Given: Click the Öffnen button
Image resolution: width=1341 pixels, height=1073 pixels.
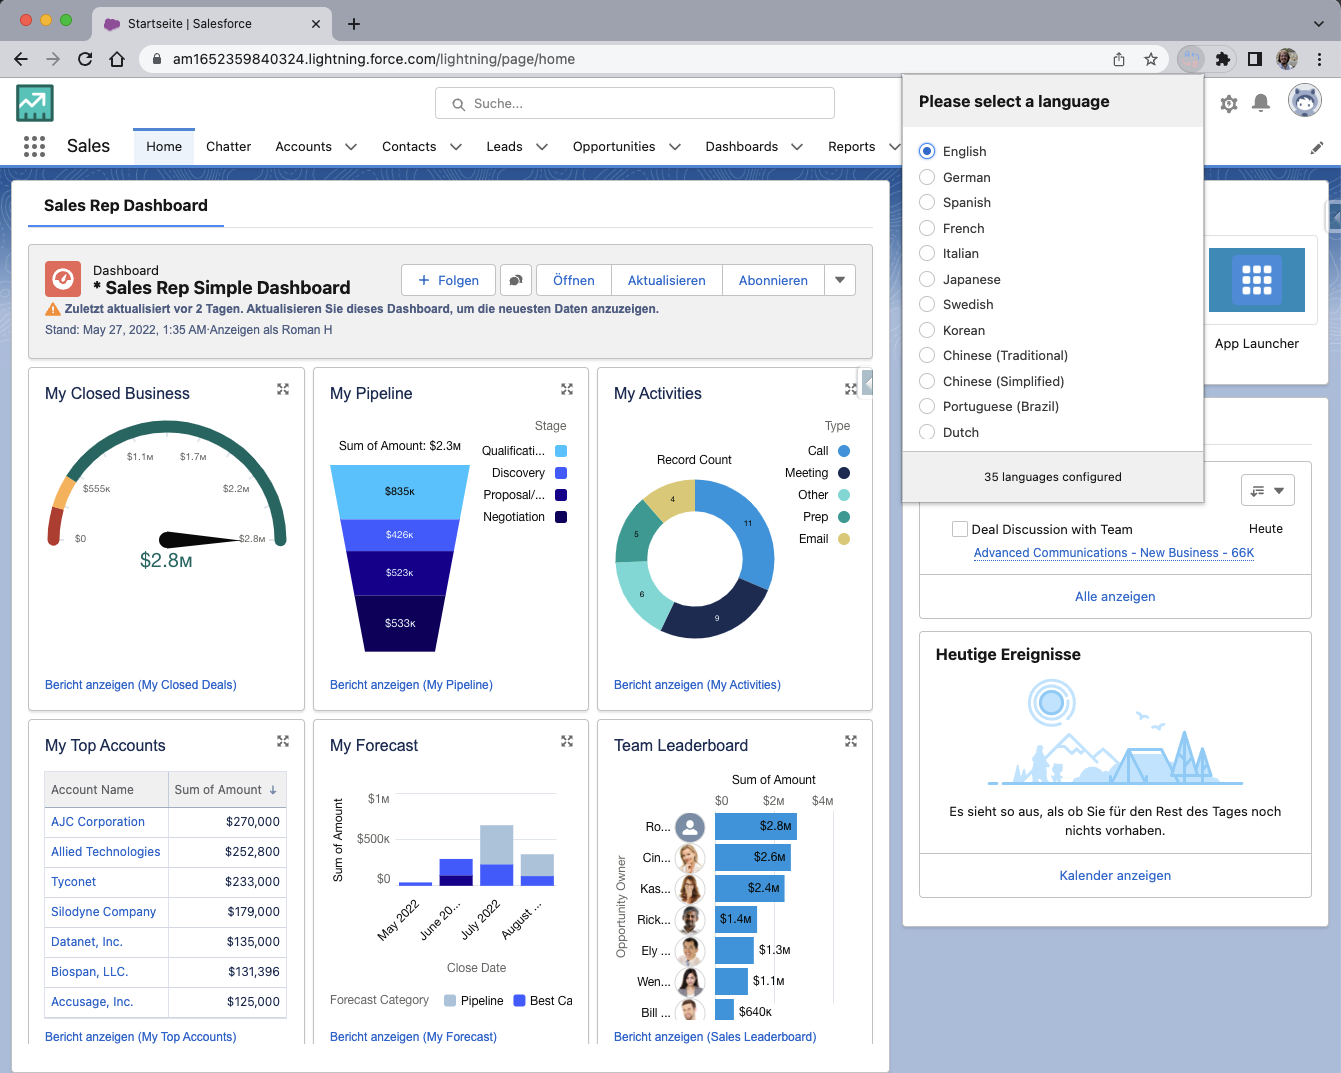Looking at the screenshot, I should pyautogui.click(x=574, y=280).
